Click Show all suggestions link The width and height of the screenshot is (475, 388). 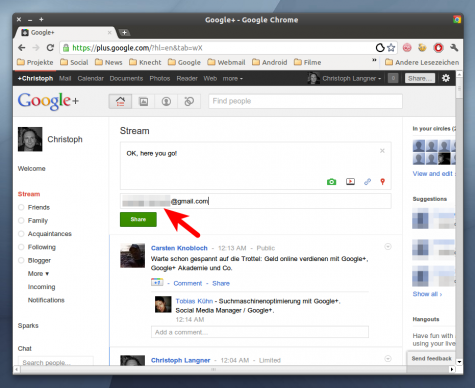[x=427, y=294]
